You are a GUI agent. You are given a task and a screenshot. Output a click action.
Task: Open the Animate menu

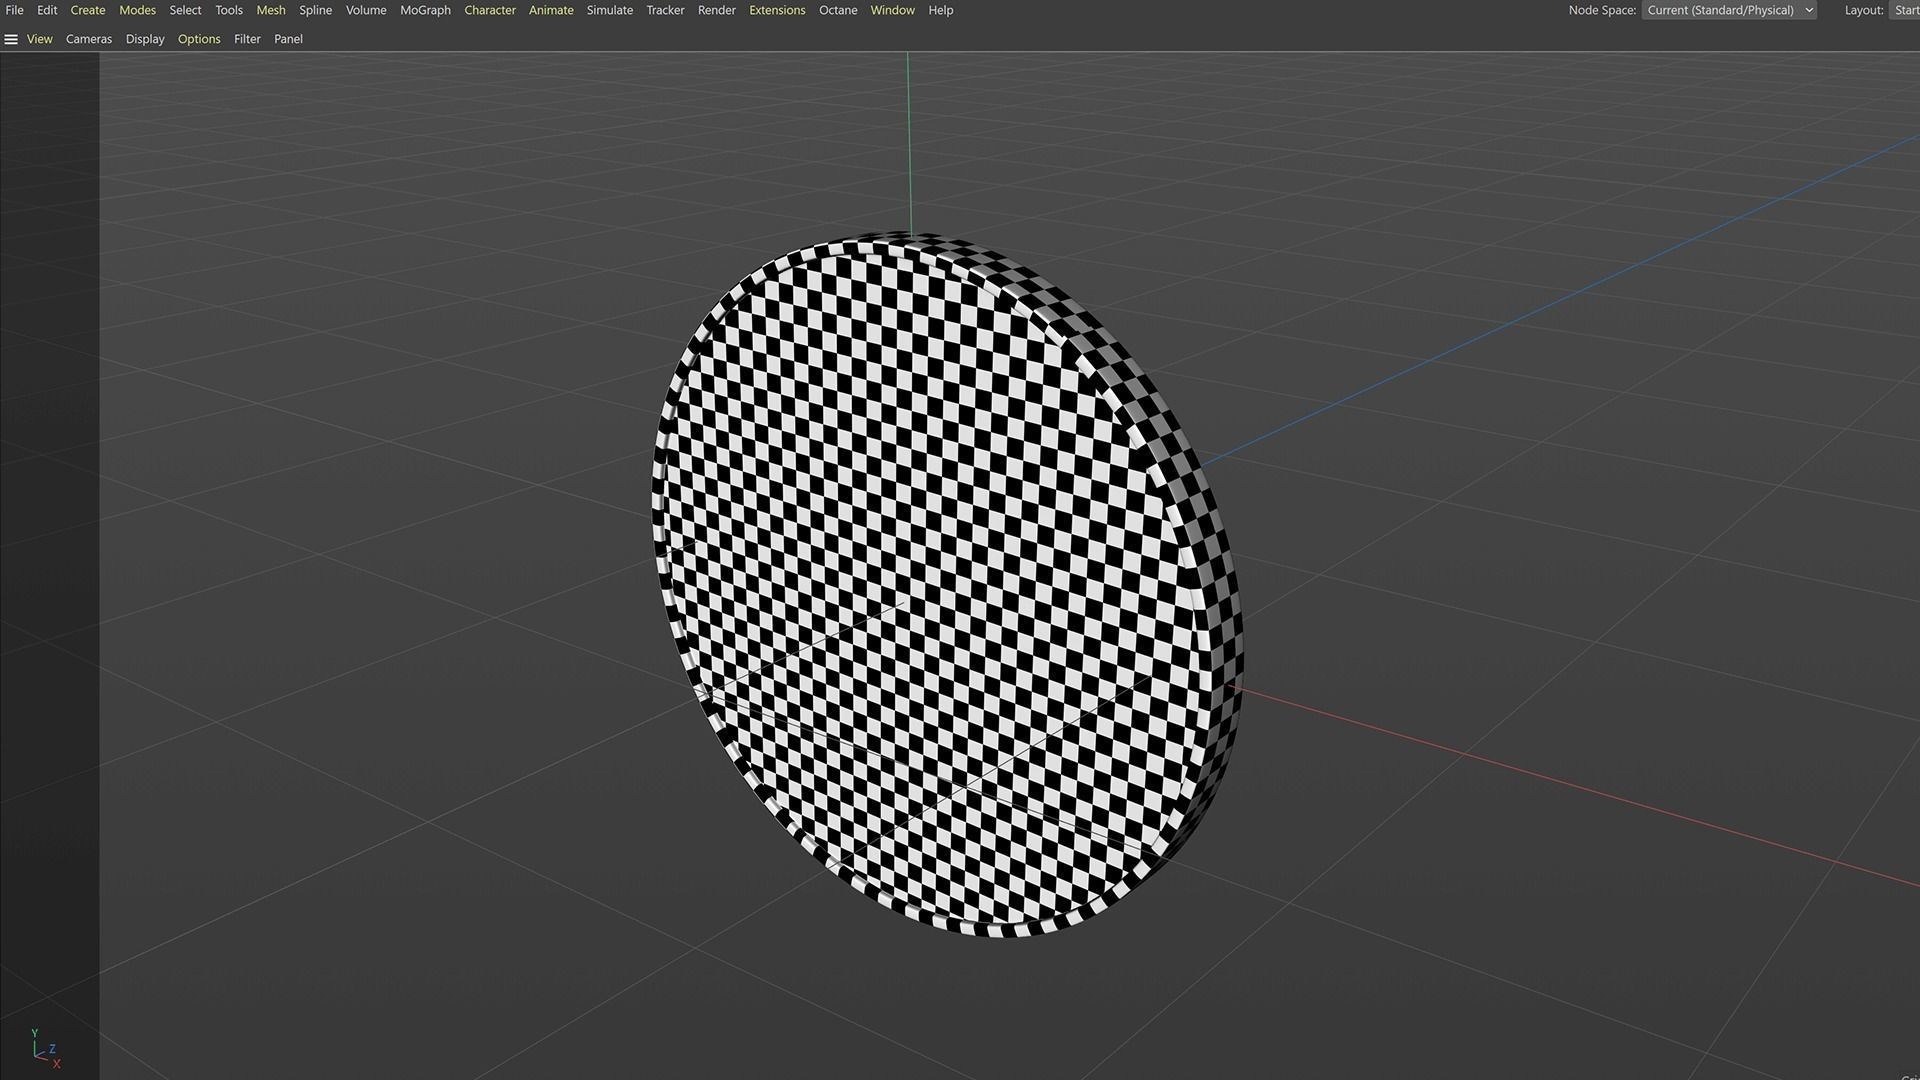(x=551, y=10)
